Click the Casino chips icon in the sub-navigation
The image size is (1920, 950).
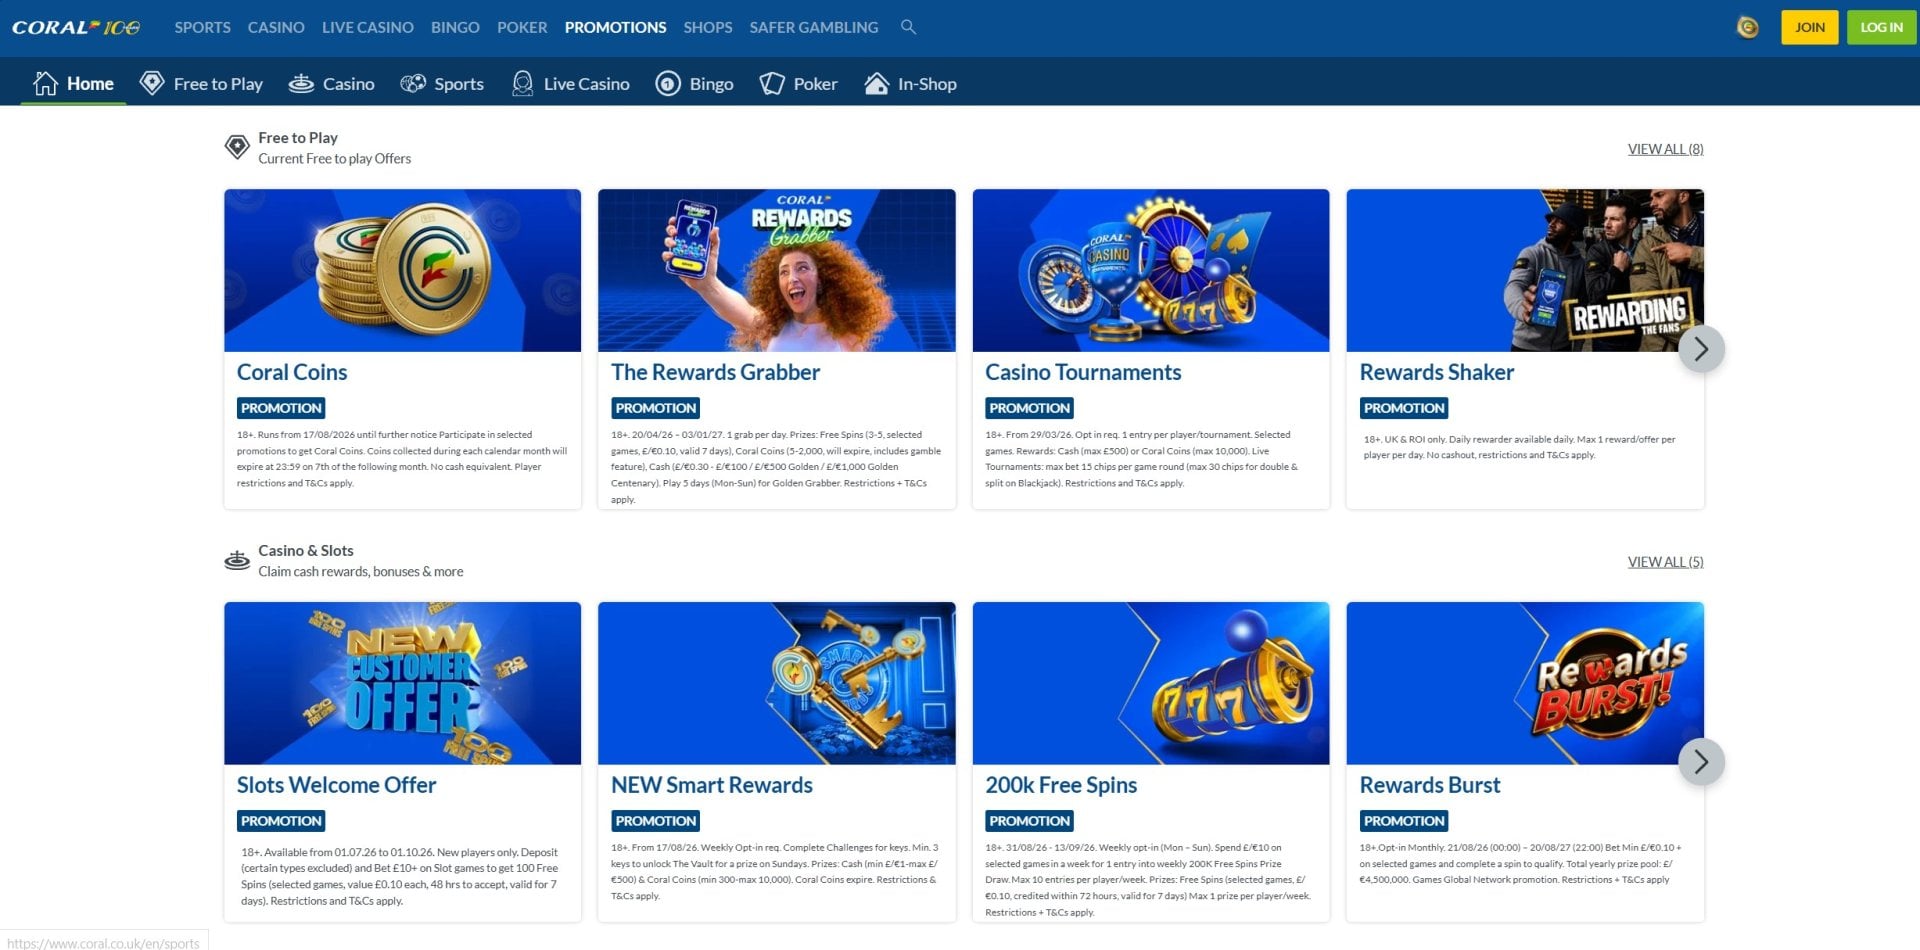301,83
